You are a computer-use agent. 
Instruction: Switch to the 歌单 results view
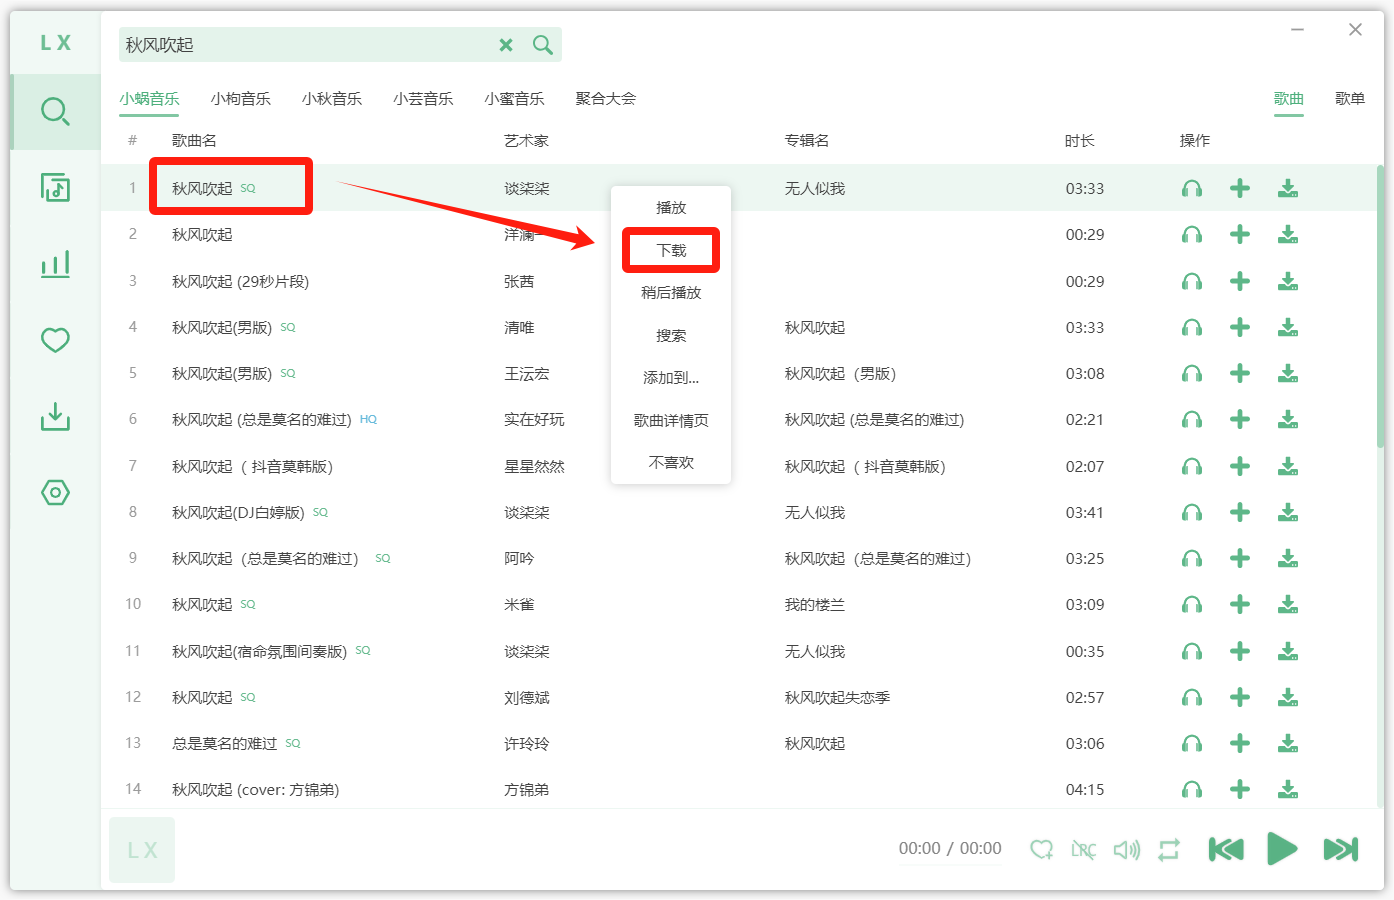pos(1349,99)
